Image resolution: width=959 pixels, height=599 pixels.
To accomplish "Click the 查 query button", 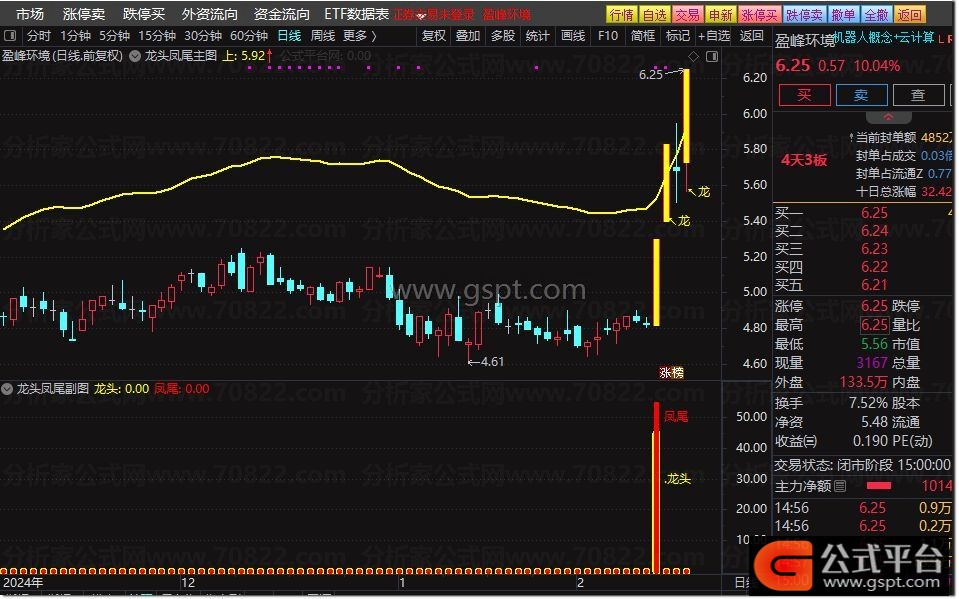I will (x=918, y=95).
